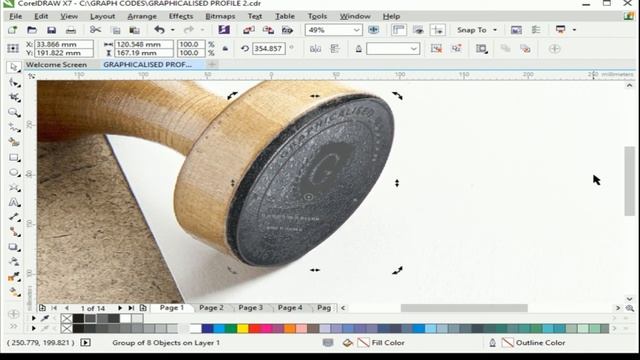Select the Connector tool in the toolbox
Viewport: 640px width, 360px height.
pyautogui.click(x=14, y=232)
